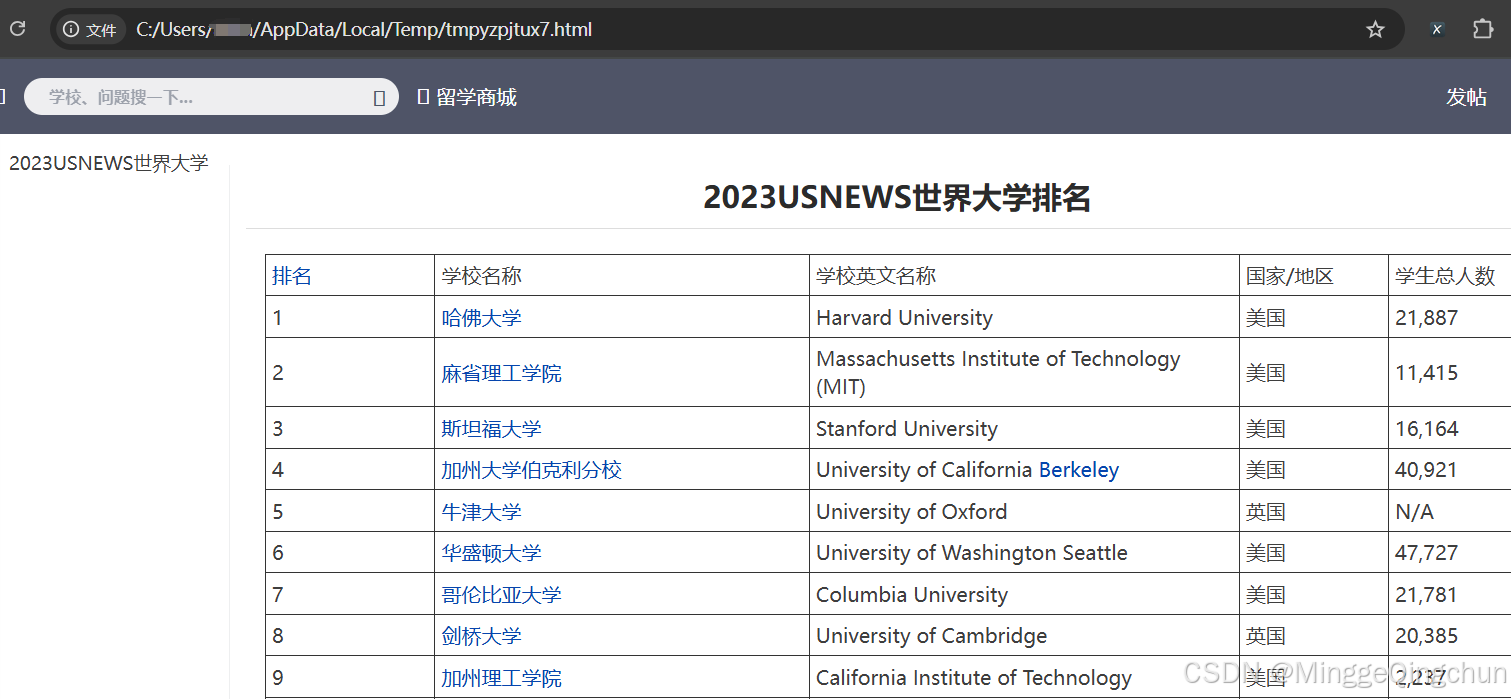Click the 排名 column header link

[292, 276]
